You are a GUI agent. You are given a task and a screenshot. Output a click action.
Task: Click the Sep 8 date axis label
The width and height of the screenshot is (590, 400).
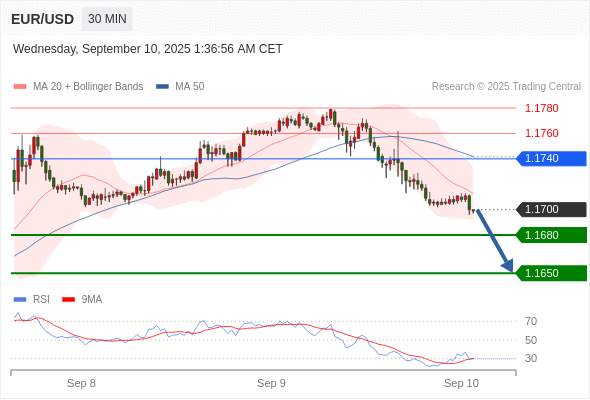click(x=81, y=383)
